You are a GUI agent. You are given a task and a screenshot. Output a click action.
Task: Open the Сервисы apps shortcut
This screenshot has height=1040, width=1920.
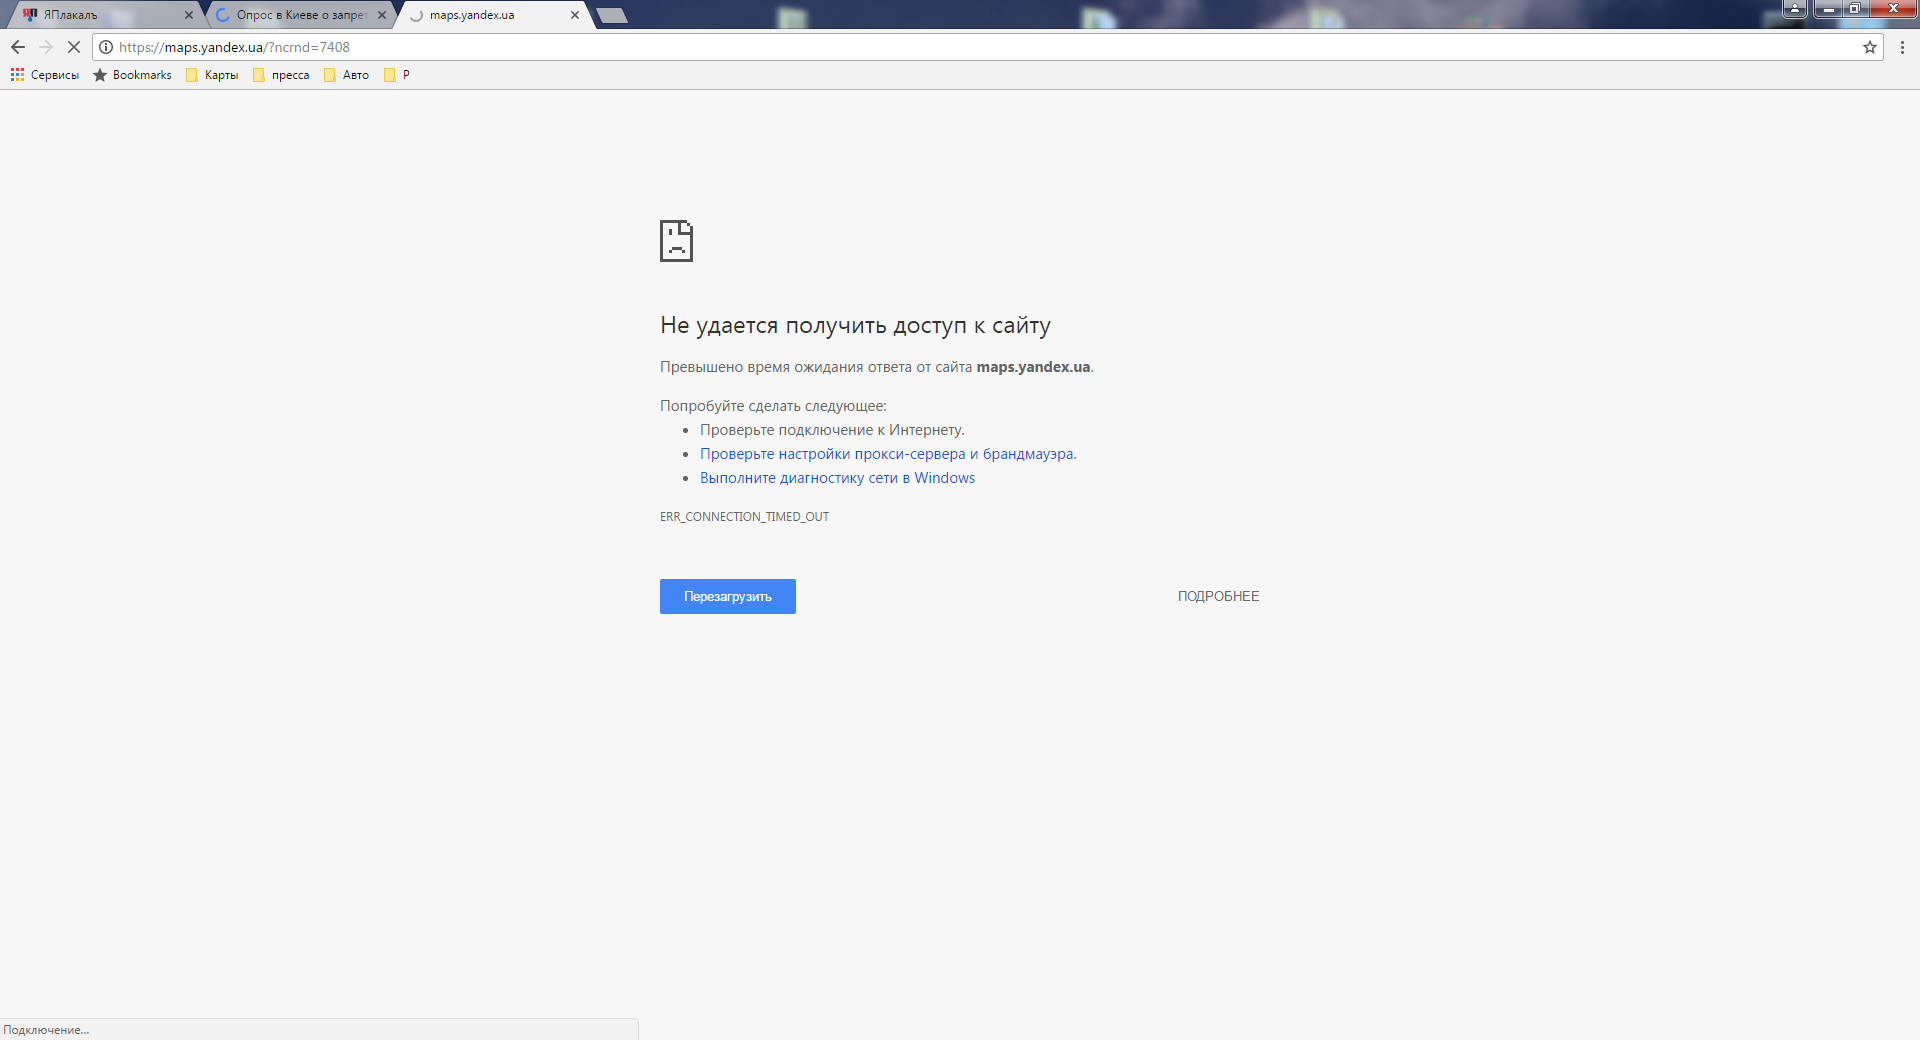click(45, 75)
